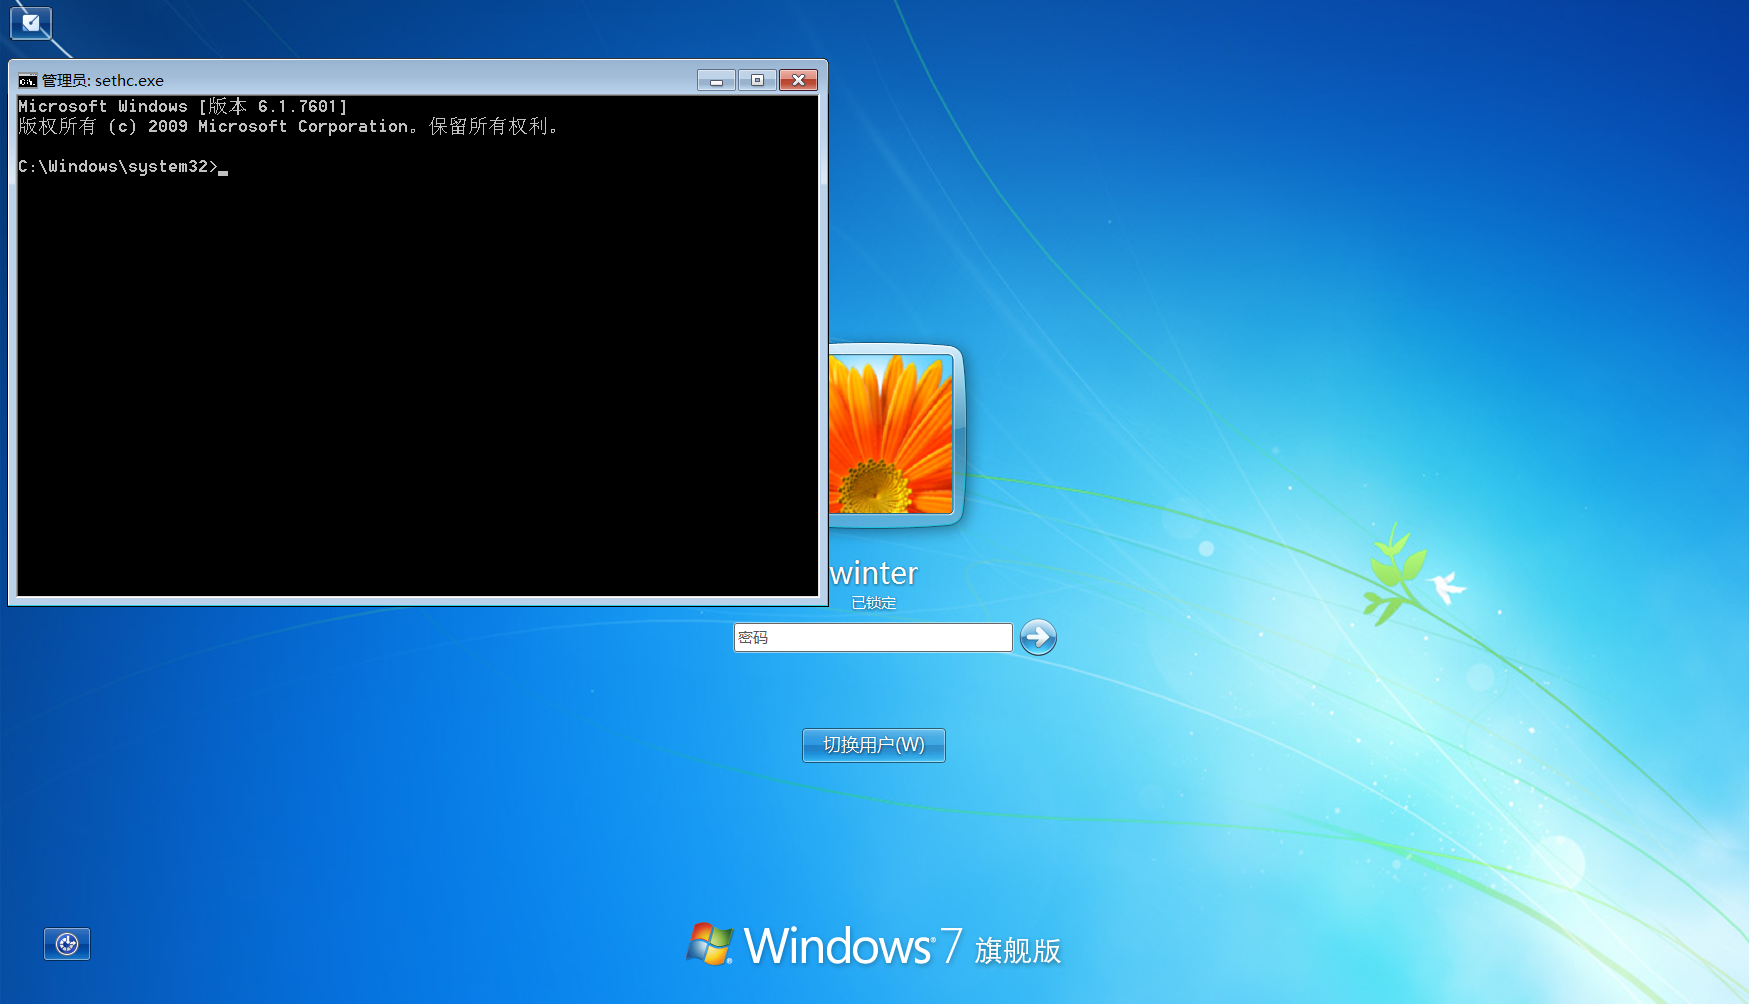The height and width of the screenshot is (1004, 1749).
Task: Click the white bird on wallpaper
Action: tap(1445, 586)
